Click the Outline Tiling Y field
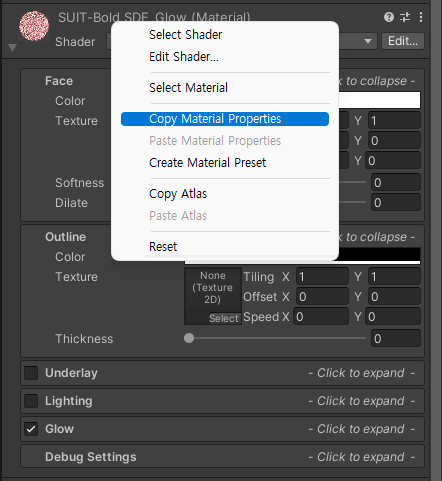442x481 pixels. point(394,277)
